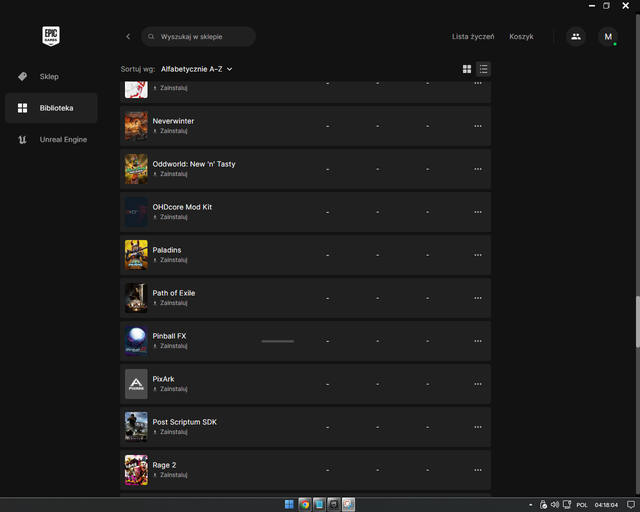Click the Pinball FX progress bar
640x512 pixels.
278,341
